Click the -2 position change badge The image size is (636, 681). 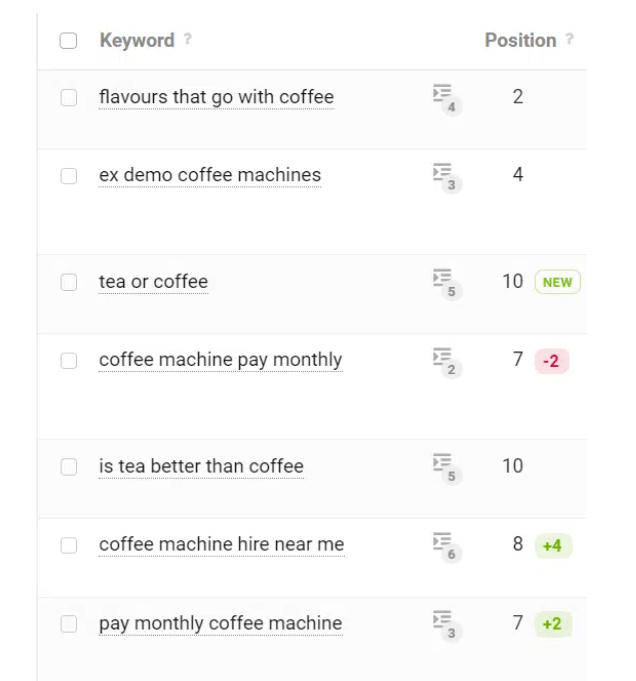click(x=551, y=361)
